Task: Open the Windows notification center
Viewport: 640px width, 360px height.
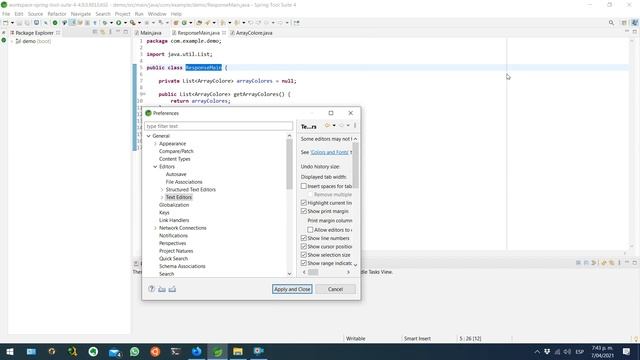Action: (627, 351)
